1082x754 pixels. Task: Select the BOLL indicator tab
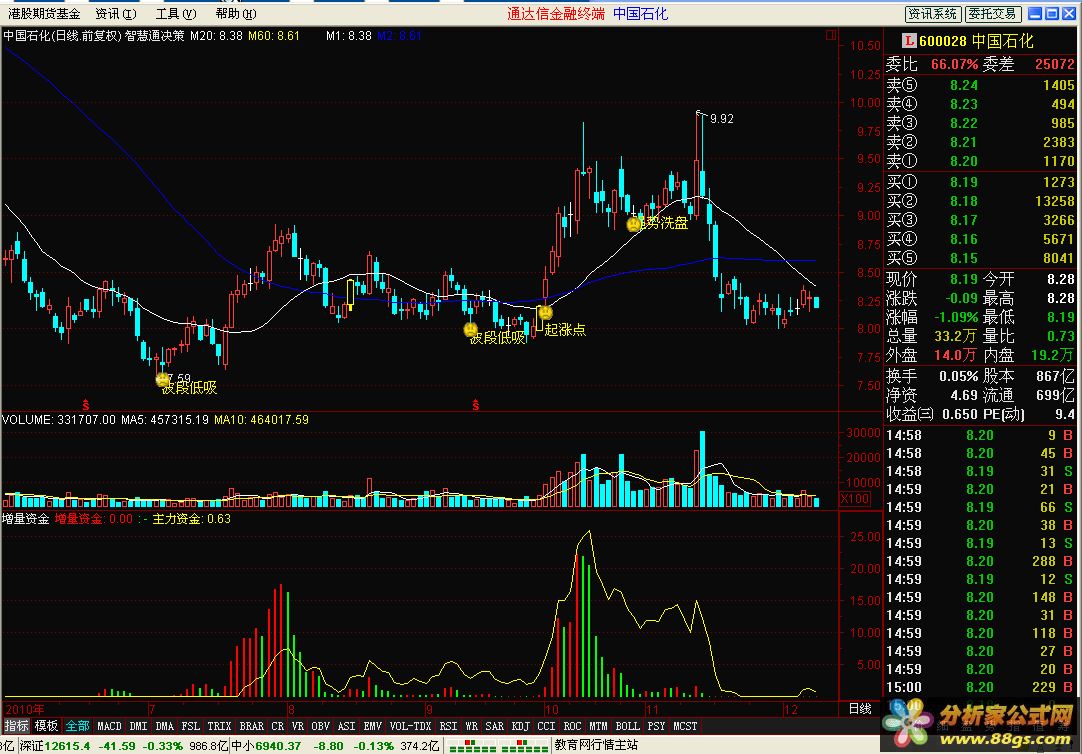coord(627,726)
